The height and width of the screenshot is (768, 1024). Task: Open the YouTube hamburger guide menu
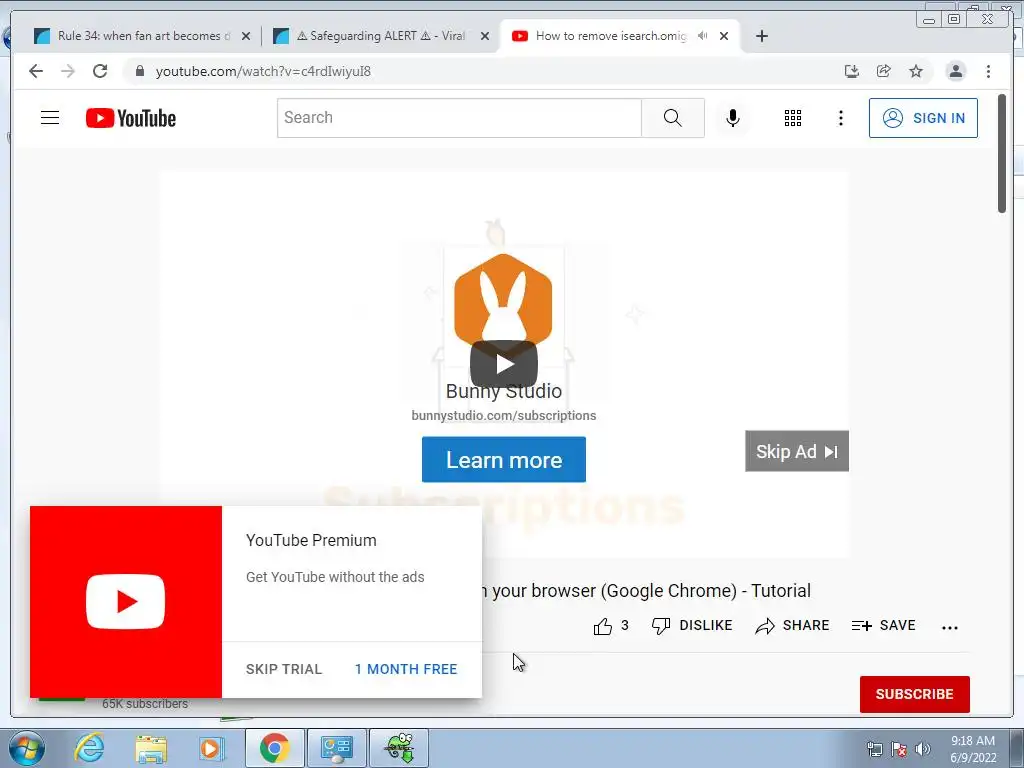[50, 118]
